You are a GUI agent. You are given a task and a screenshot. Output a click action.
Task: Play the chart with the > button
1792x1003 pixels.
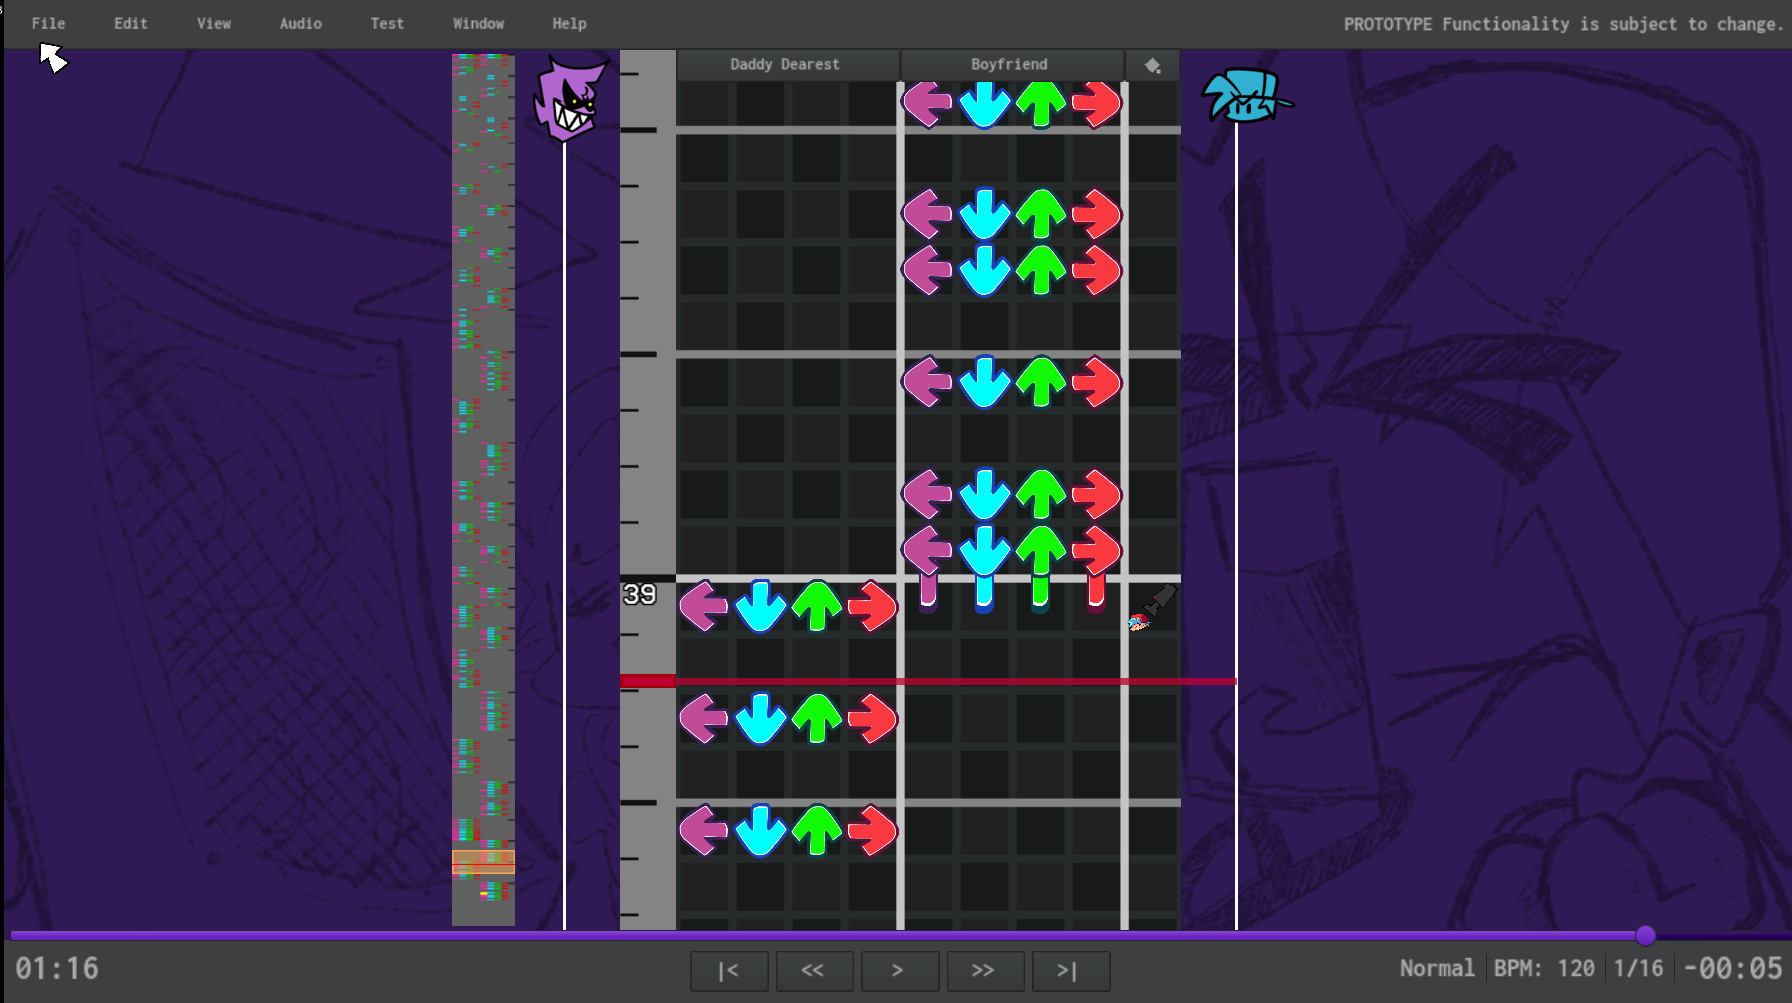tap(898, 970)
